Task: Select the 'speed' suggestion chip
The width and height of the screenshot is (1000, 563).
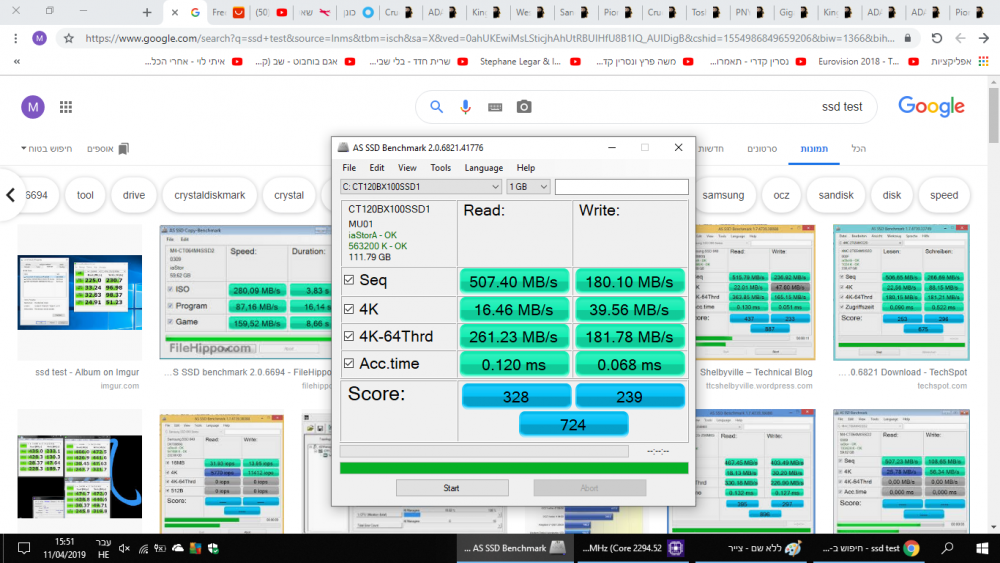Action: [x=943, y=195]
